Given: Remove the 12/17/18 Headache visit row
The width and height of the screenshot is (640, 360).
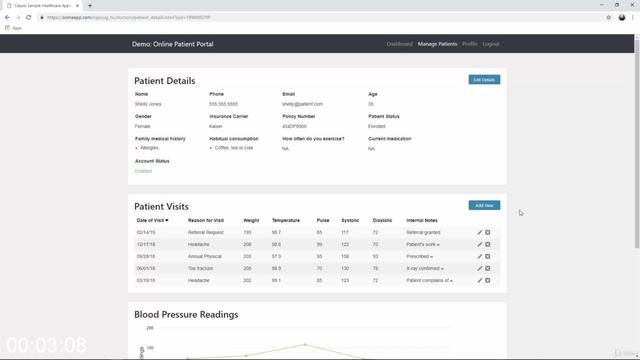Looking at the screenshot, I should (487, 244).
